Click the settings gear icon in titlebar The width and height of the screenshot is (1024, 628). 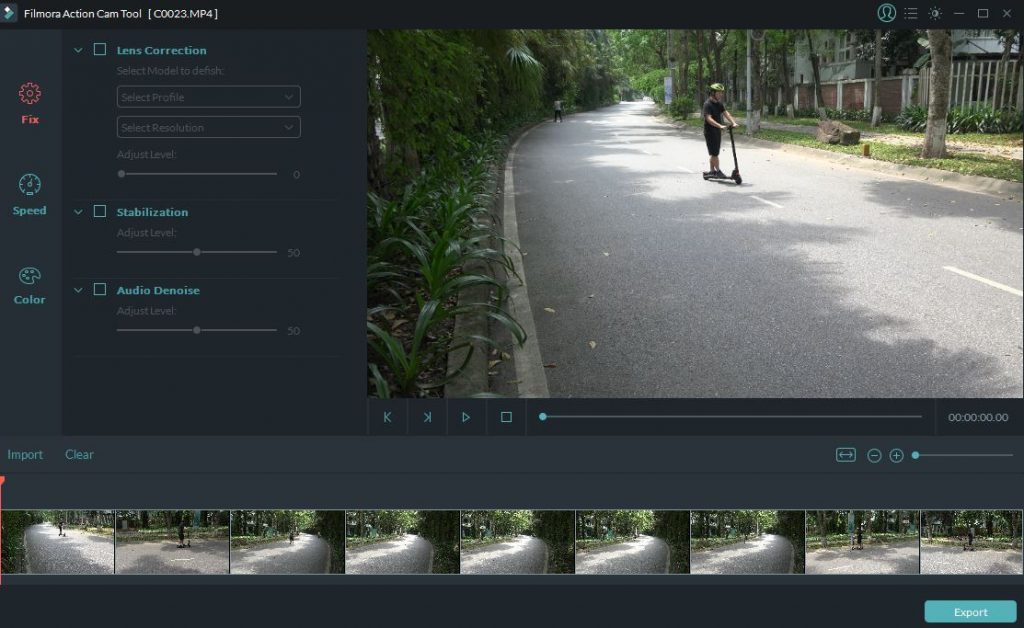click(936, 13)
